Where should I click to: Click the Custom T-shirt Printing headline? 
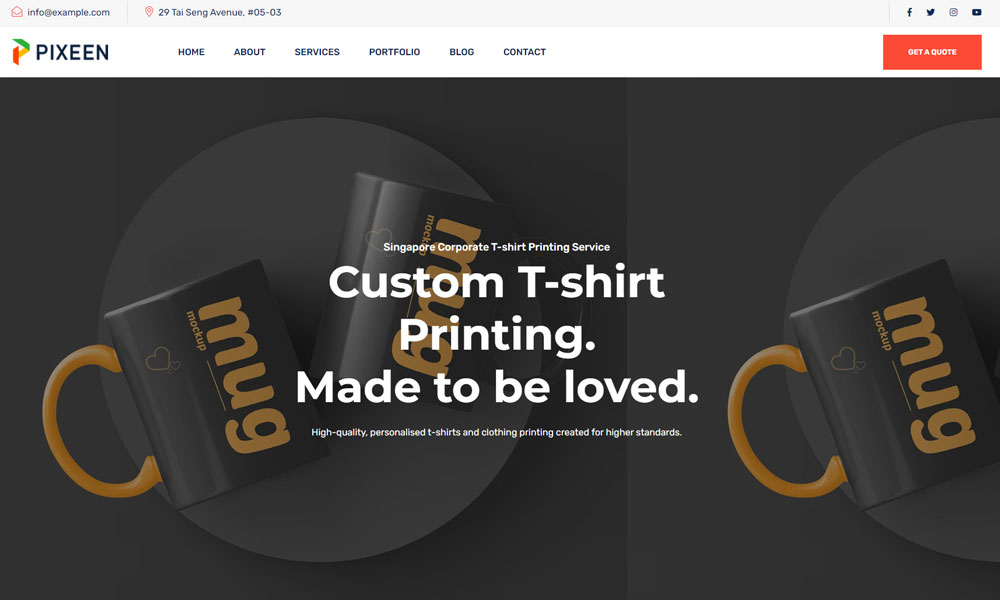497,308
